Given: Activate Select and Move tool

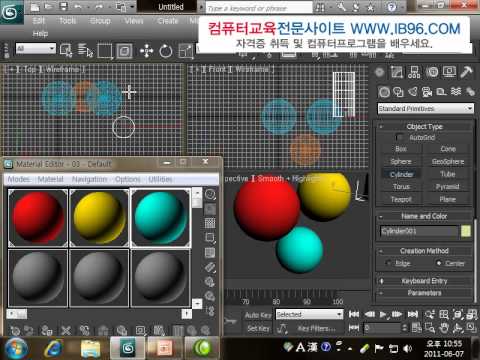Looking at the screenshot, I should click(146, 51).
